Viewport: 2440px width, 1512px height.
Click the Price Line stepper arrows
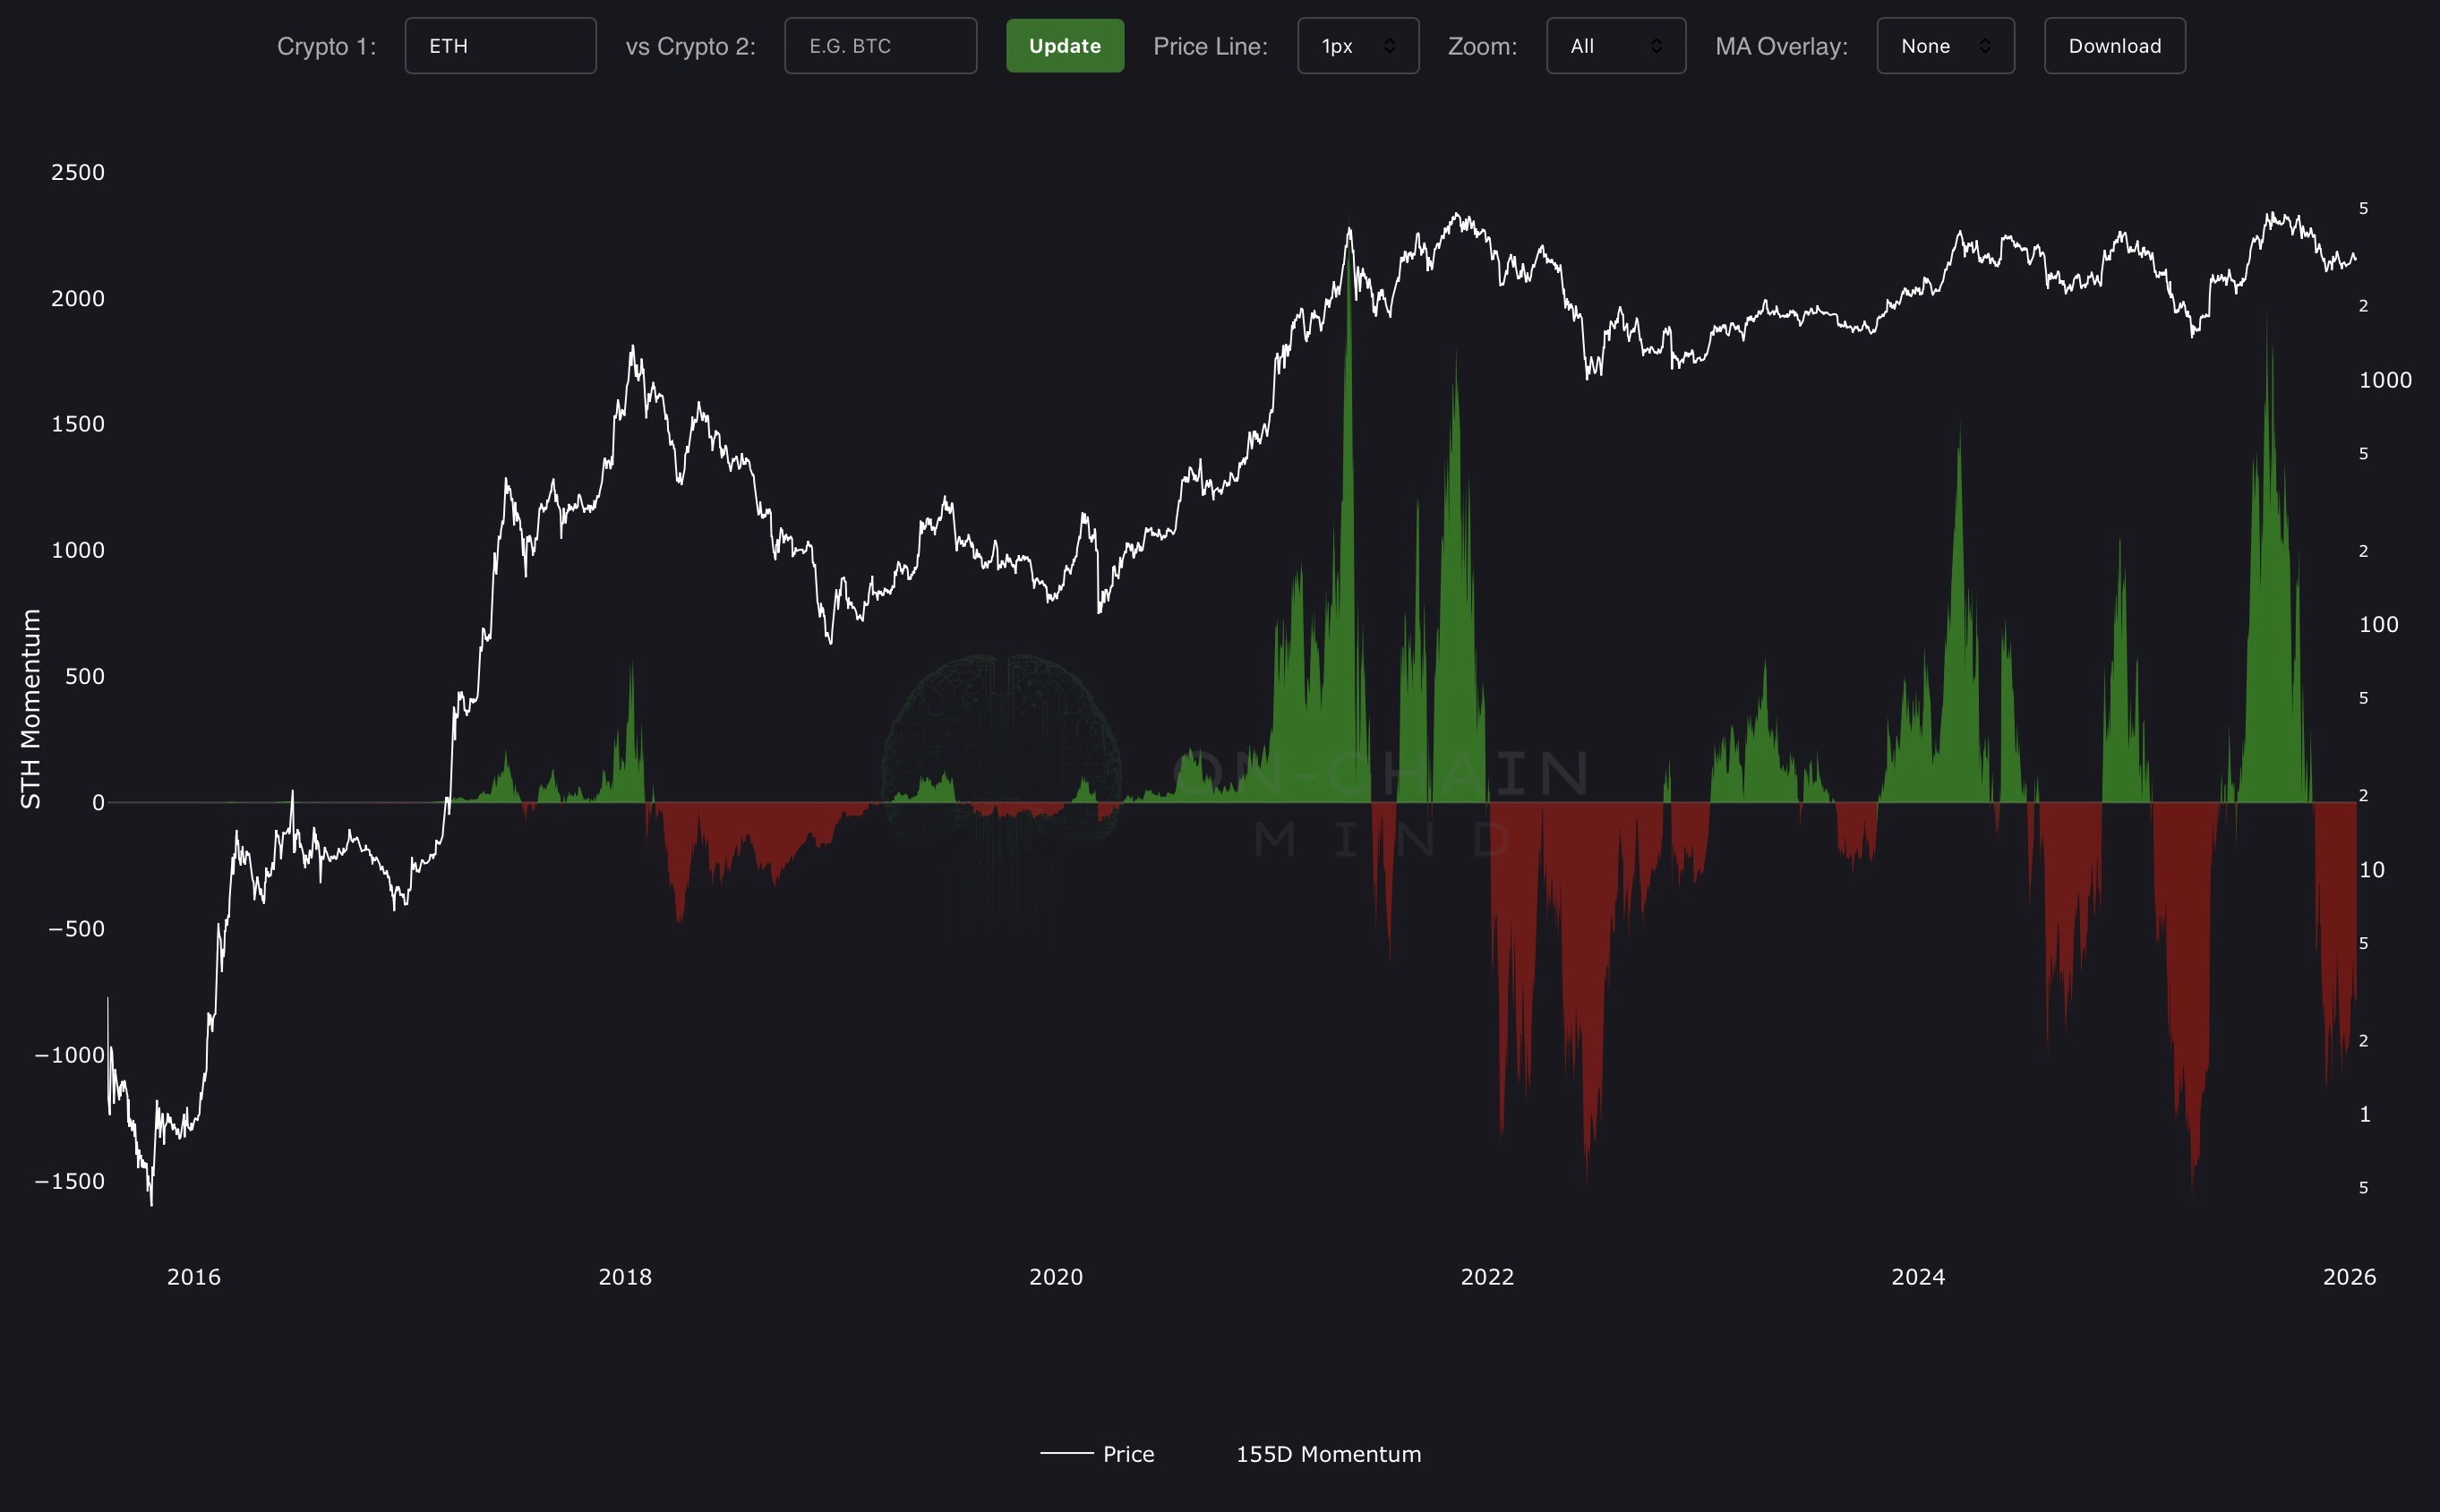click(x=1389, y=46)
